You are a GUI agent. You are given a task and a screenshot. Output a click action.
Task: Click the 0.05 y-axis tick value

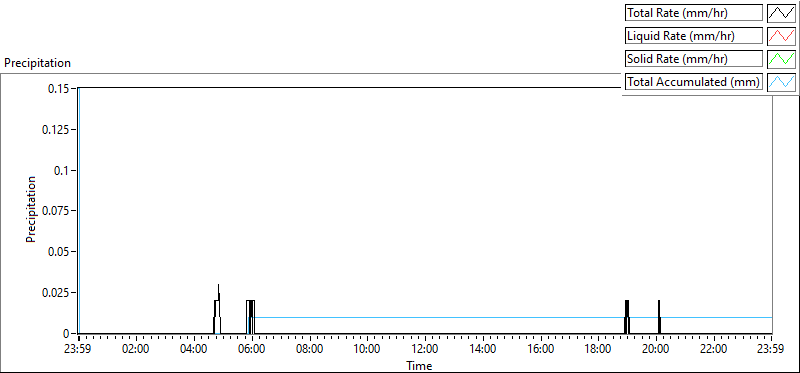[59, 252]
